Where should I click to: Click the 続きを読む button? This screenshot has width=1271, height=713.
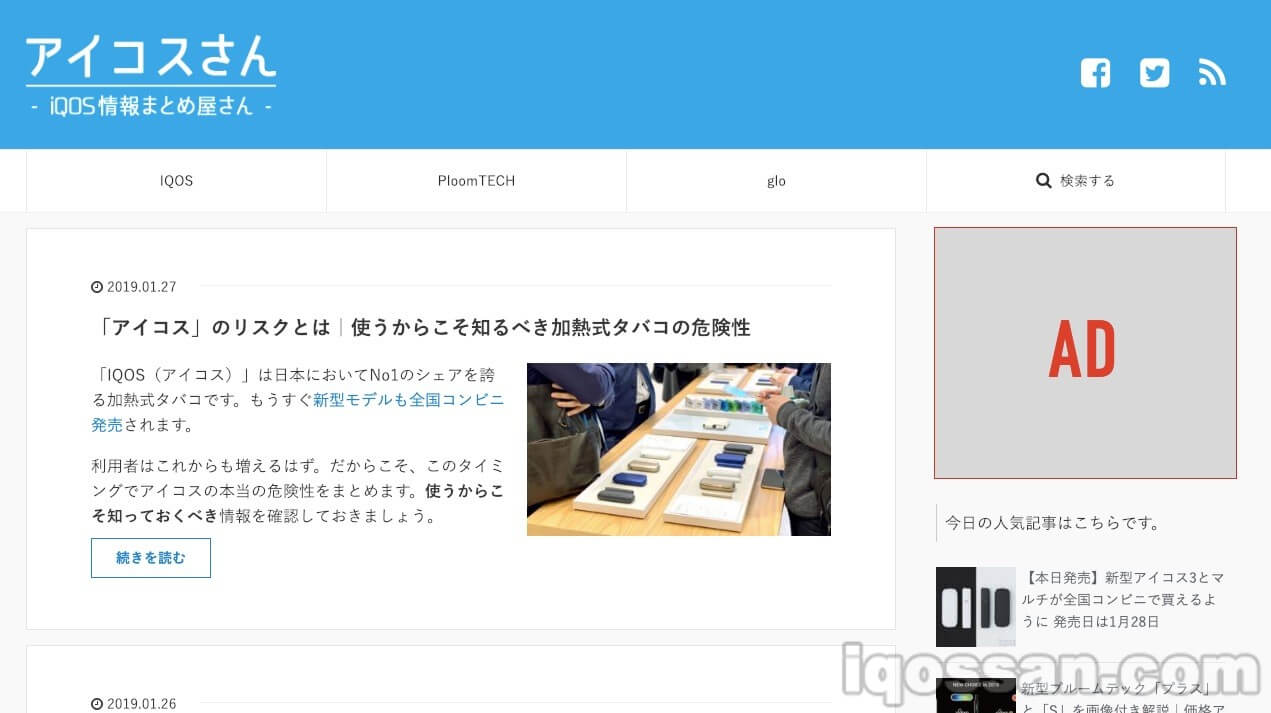[x=151, y=558]
